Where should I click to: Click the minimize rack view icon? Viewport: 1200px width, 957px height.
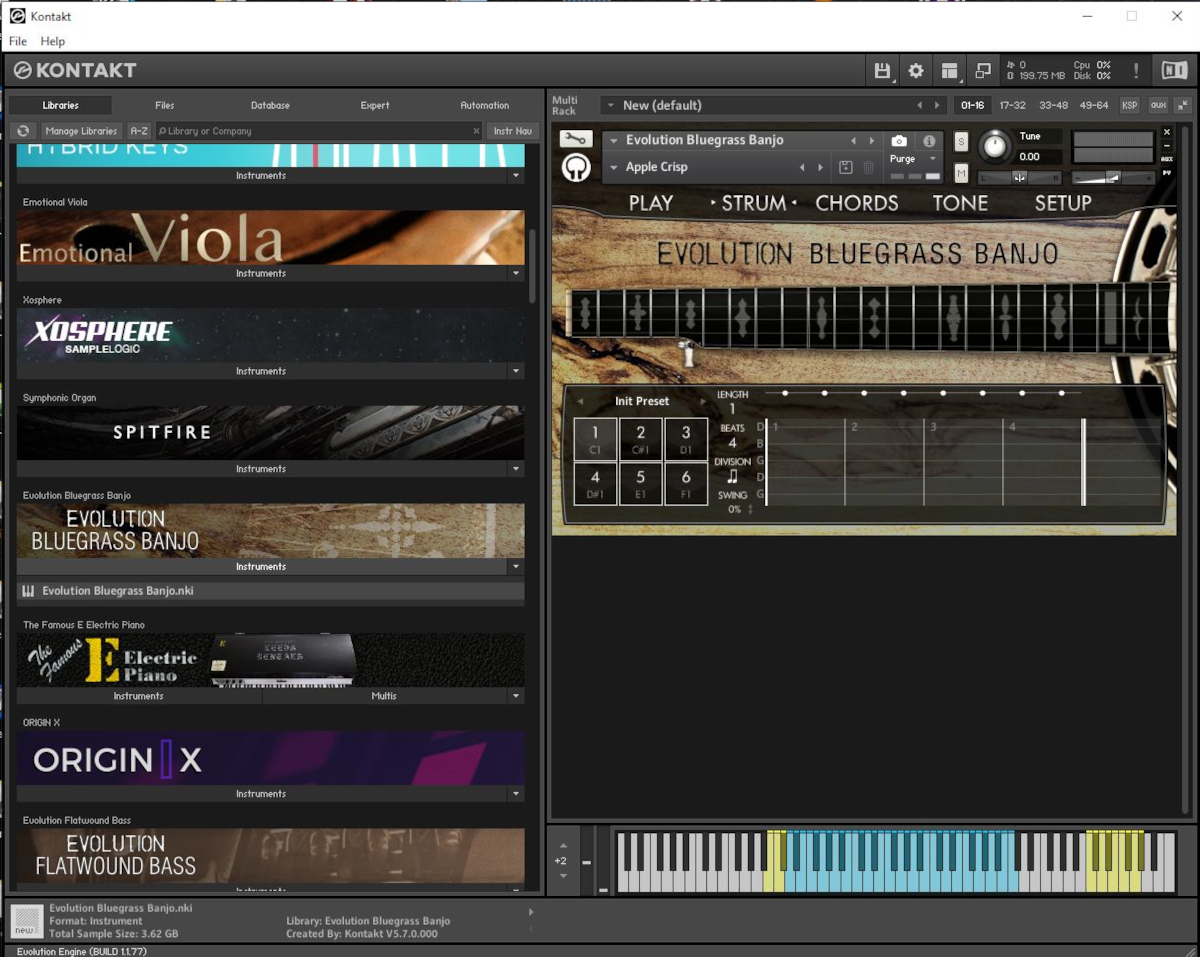[983, 71]
